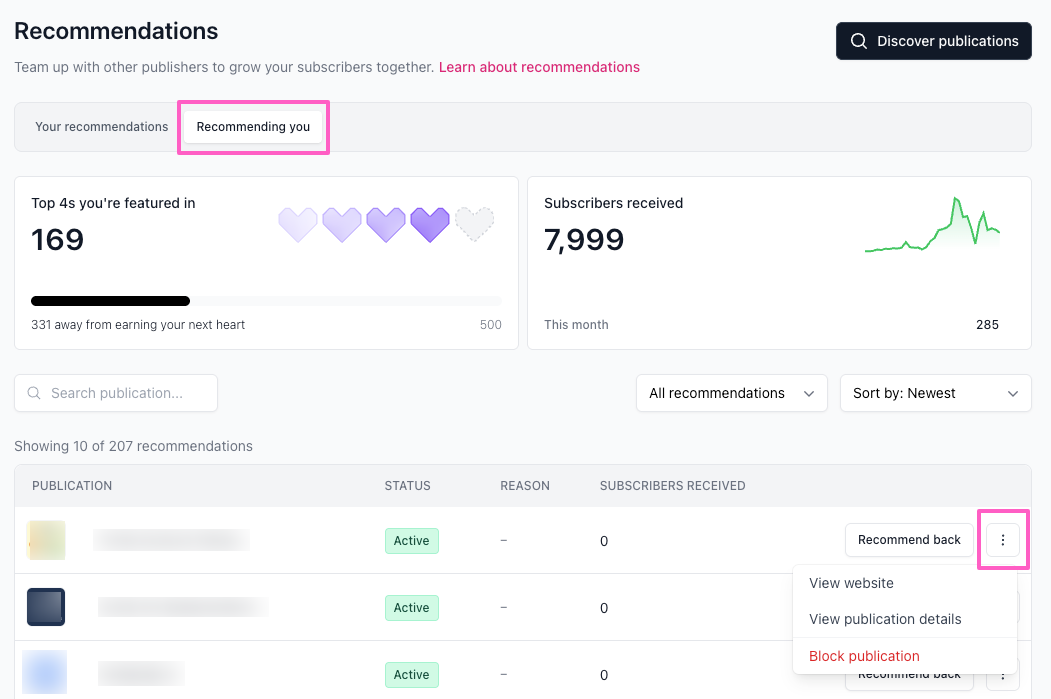The width and height of the screenshot is (1051, 699).
Task: Click the third purple heart icon
Action: point(386,224)
